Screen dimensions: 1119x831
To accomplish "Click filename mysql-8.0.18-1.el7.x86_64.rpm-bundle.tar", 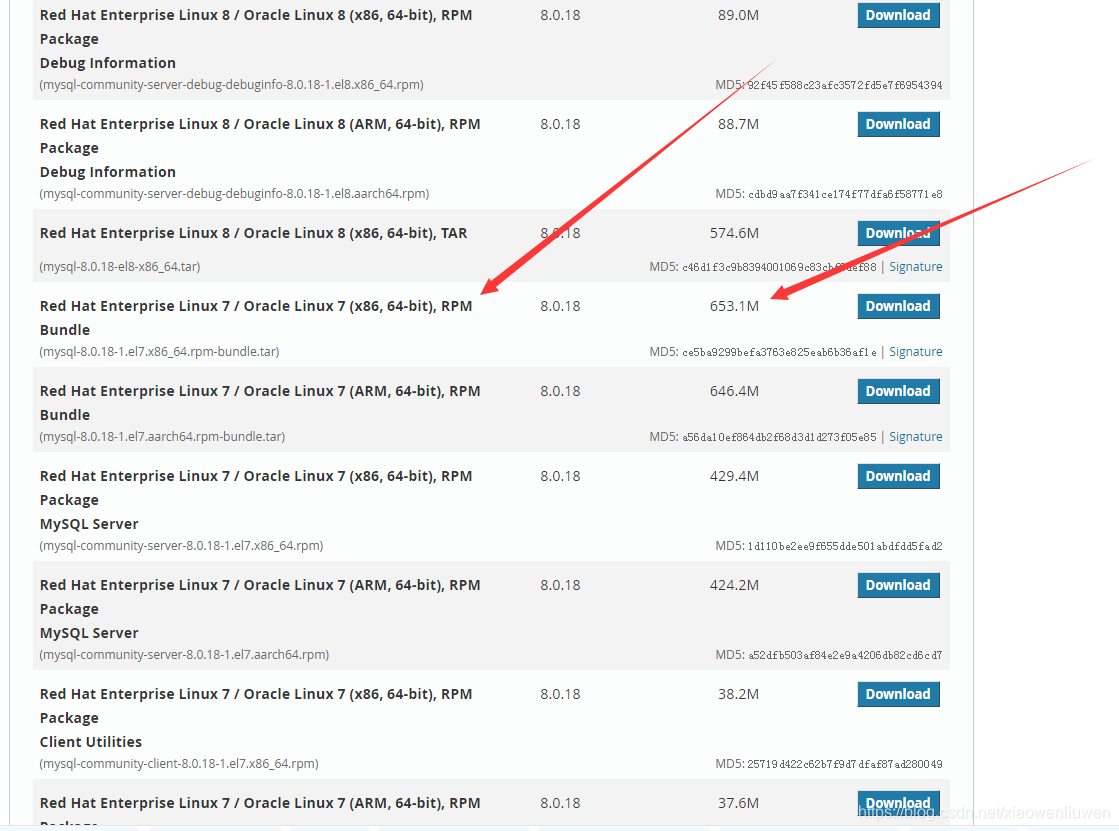I will [x=159, y=352].
